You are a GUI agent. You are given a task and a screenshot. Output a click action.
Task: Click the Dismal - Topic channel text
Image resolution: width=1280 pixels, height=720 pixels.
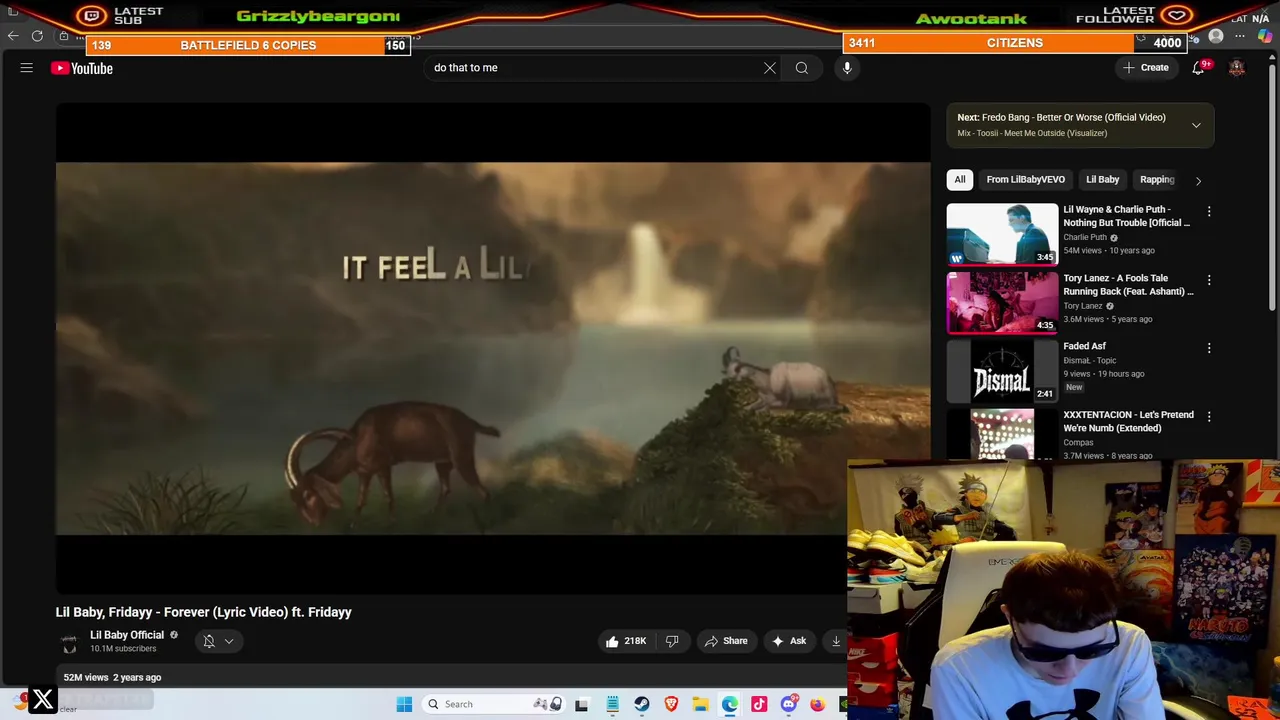(x=1089, y=360)
